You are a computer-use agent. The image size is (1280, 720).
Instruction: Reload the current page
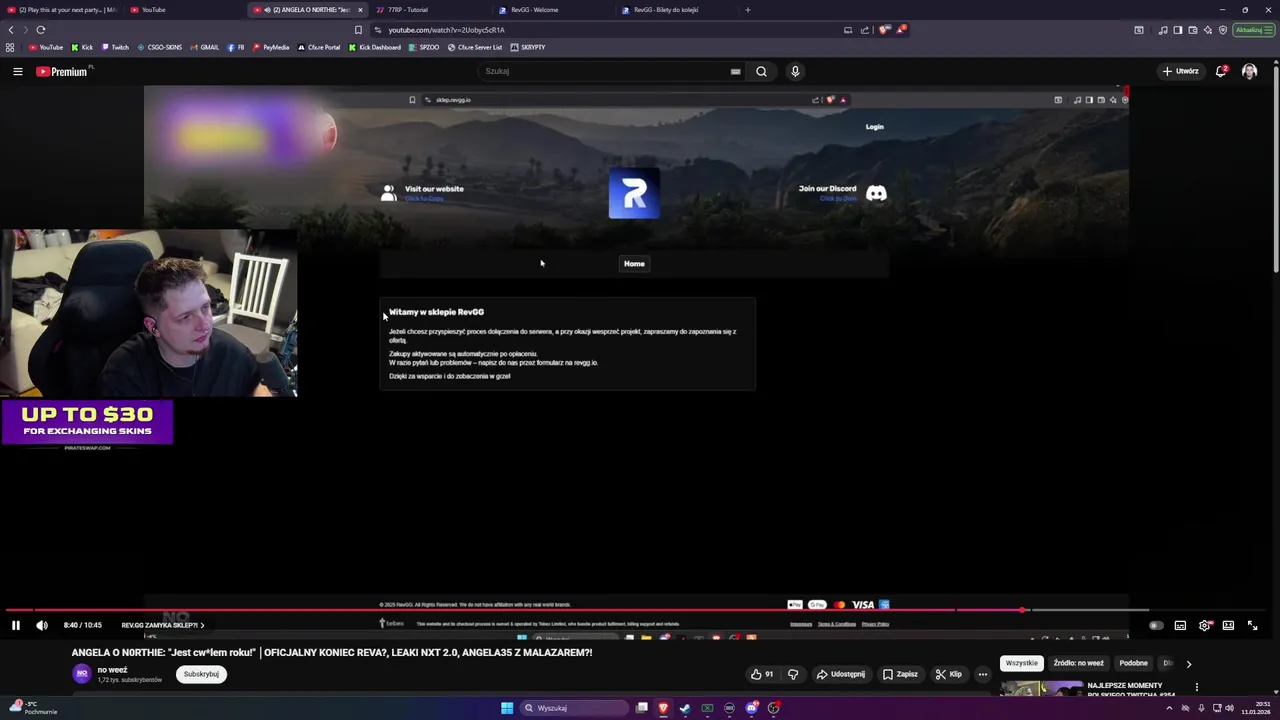41,30
